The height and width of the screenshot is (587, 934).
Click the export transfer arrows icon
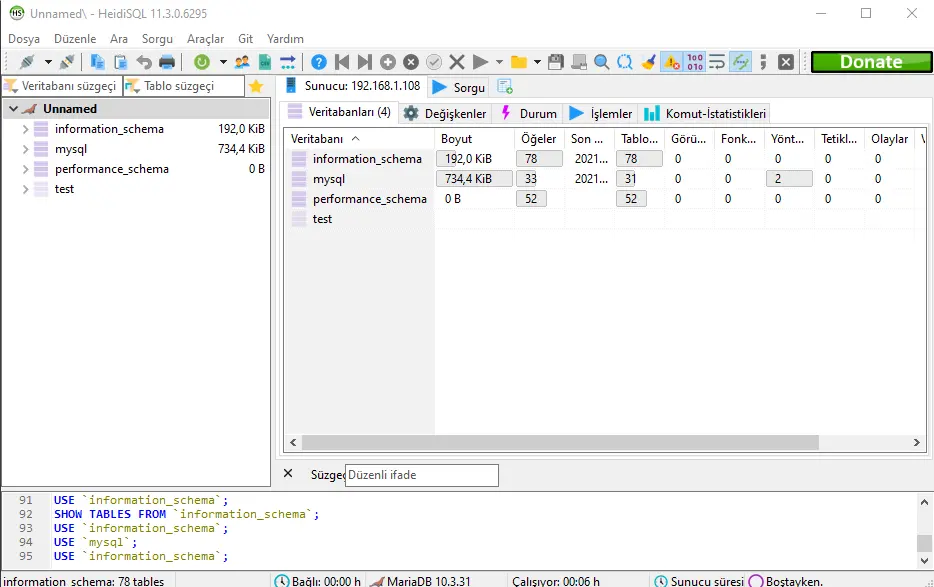(288, 61)
